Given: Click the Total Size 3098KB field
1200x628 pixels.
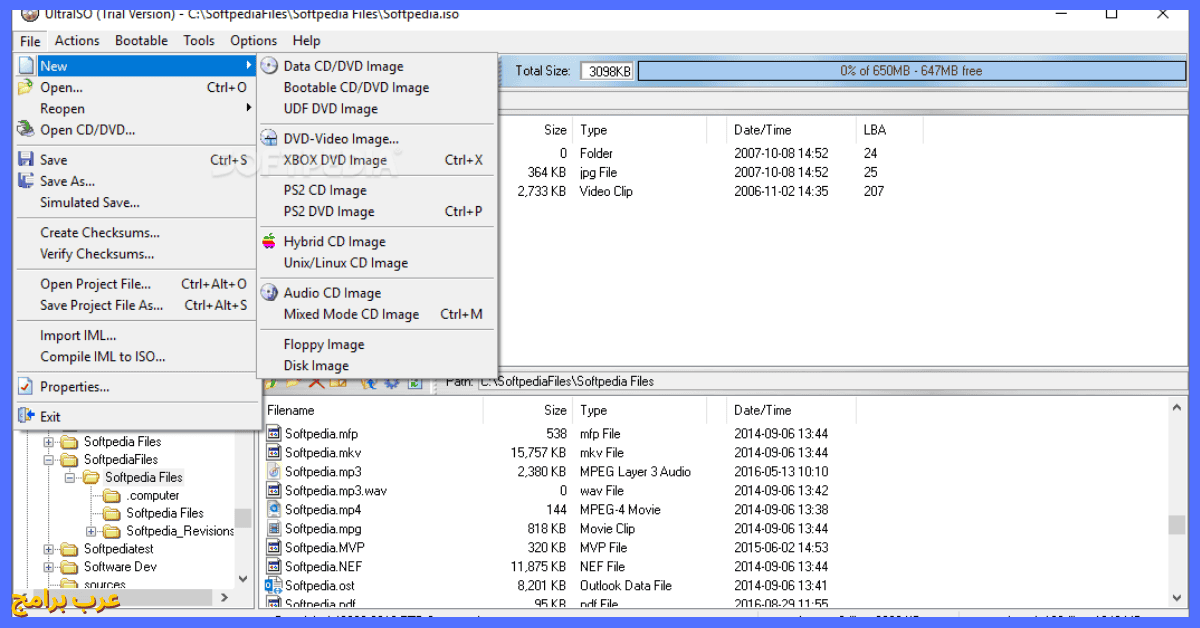Looking at the screenshot, I should click(x=607, y=71).
